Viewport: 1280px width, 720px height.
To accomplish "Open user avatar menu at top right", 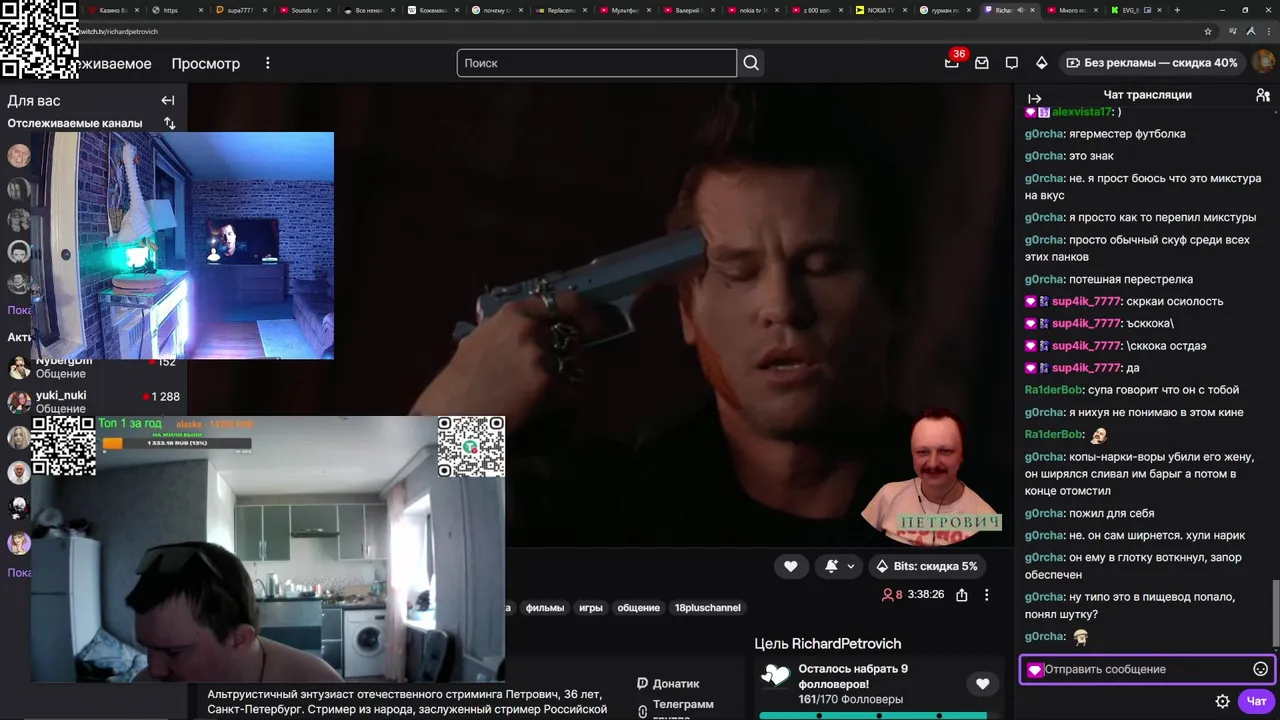I will (1263, 62).
